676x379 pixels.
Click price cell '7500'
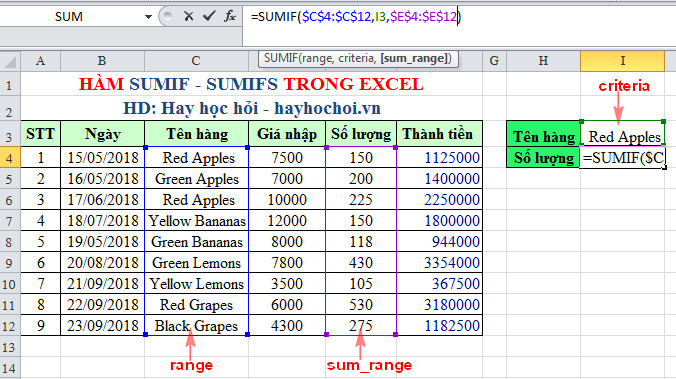click(287, 158)
